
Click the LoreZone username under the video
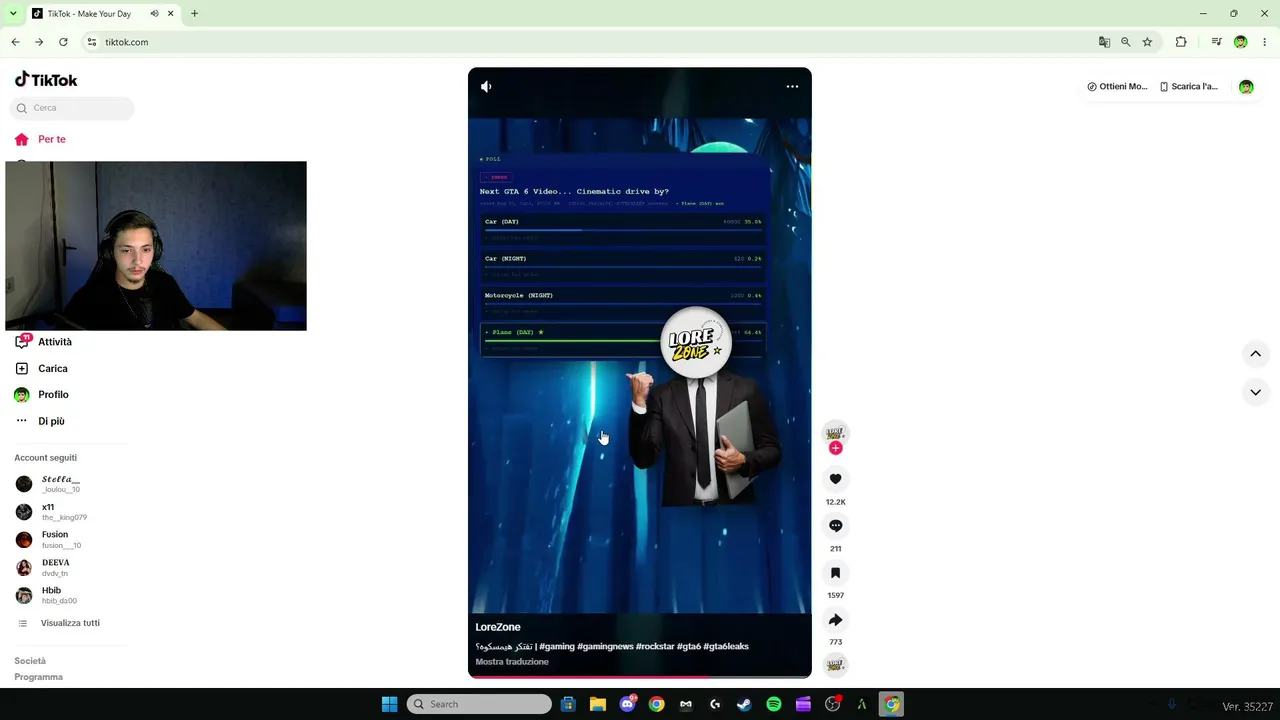pyautogui.click(x=498, y=627)
